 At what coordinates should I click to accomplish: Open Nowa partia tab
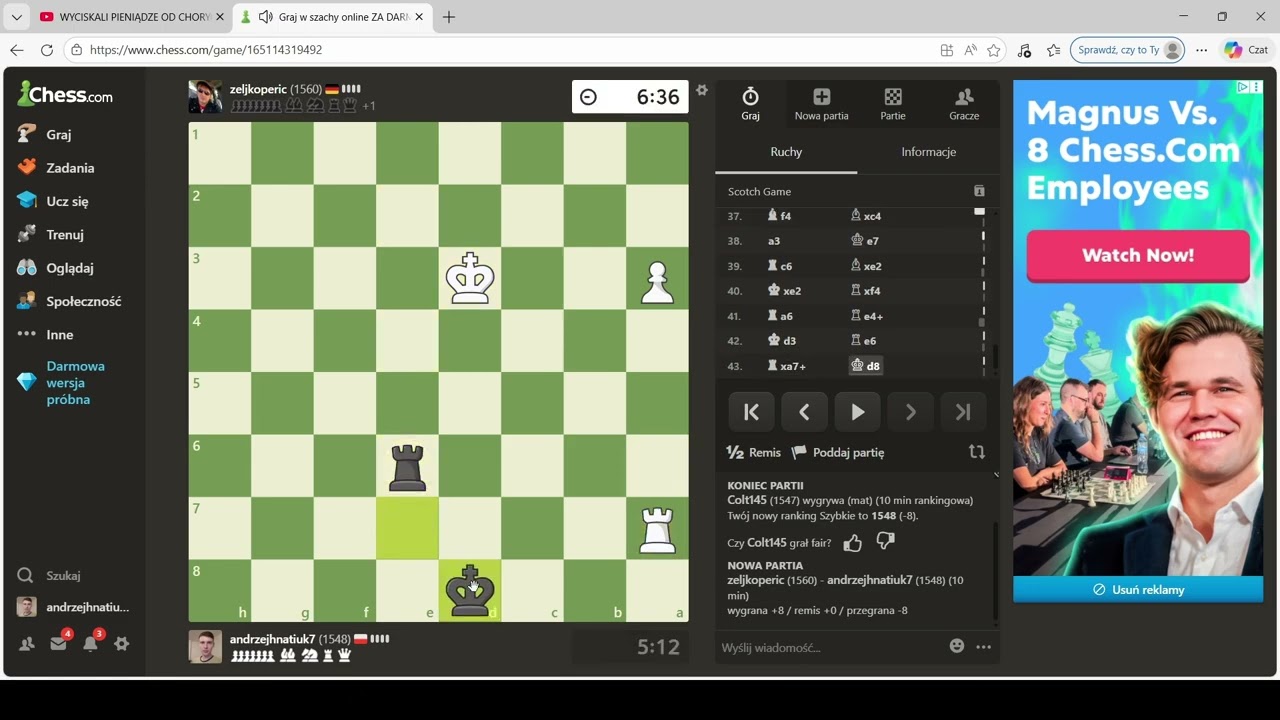point(821,103)
